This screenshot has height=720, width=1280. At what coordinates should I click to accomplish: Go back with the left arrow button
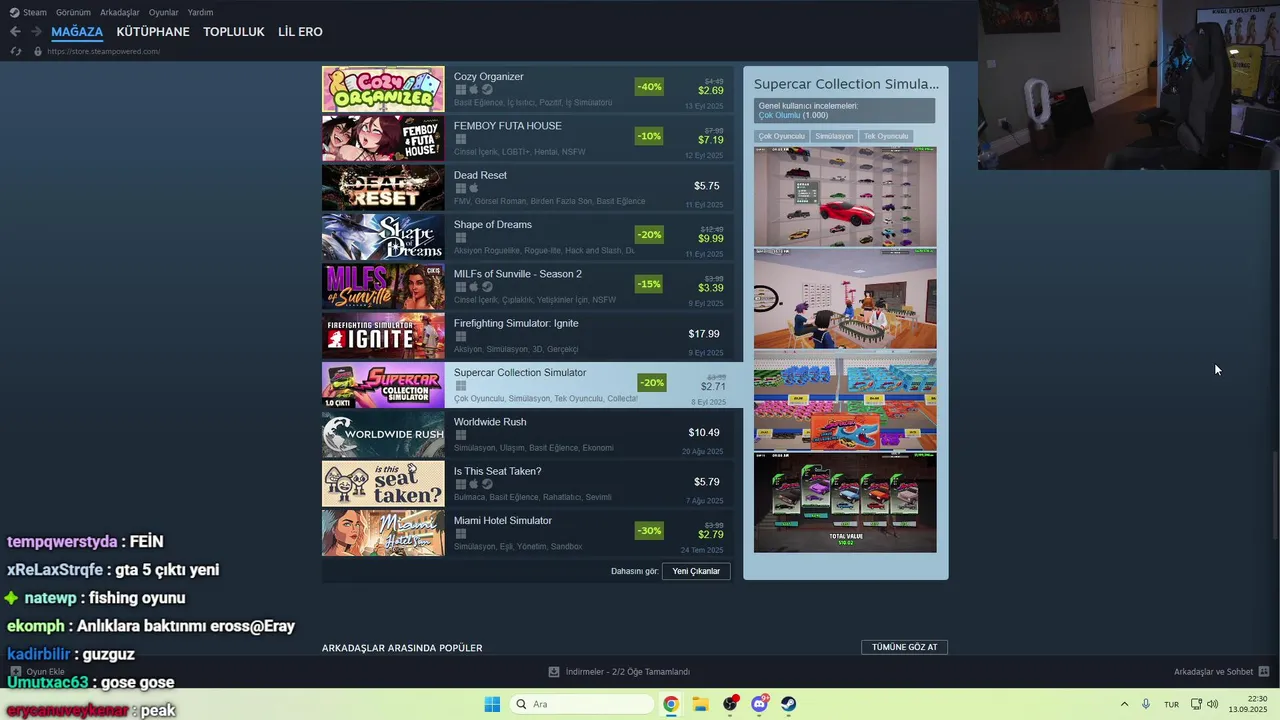click(x=15, y=32)
